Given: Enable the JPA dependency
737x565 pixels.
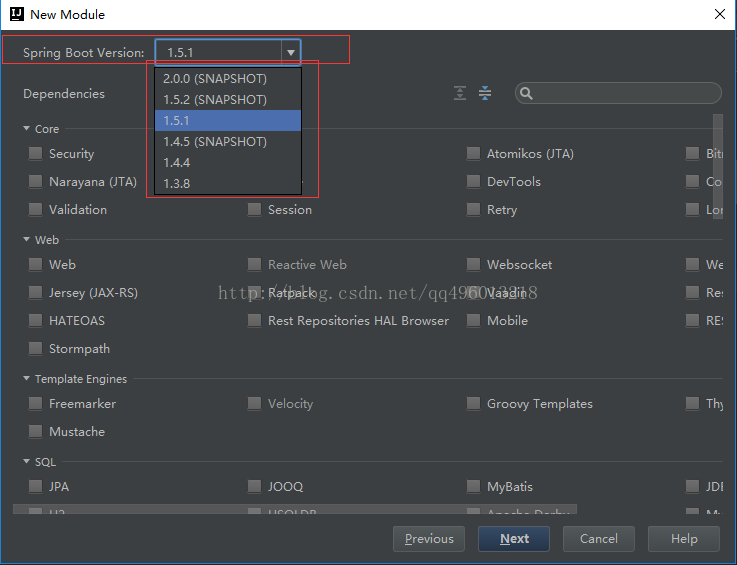Looking at the screenshot, I should pyautogui.click(x=35, y=487).
